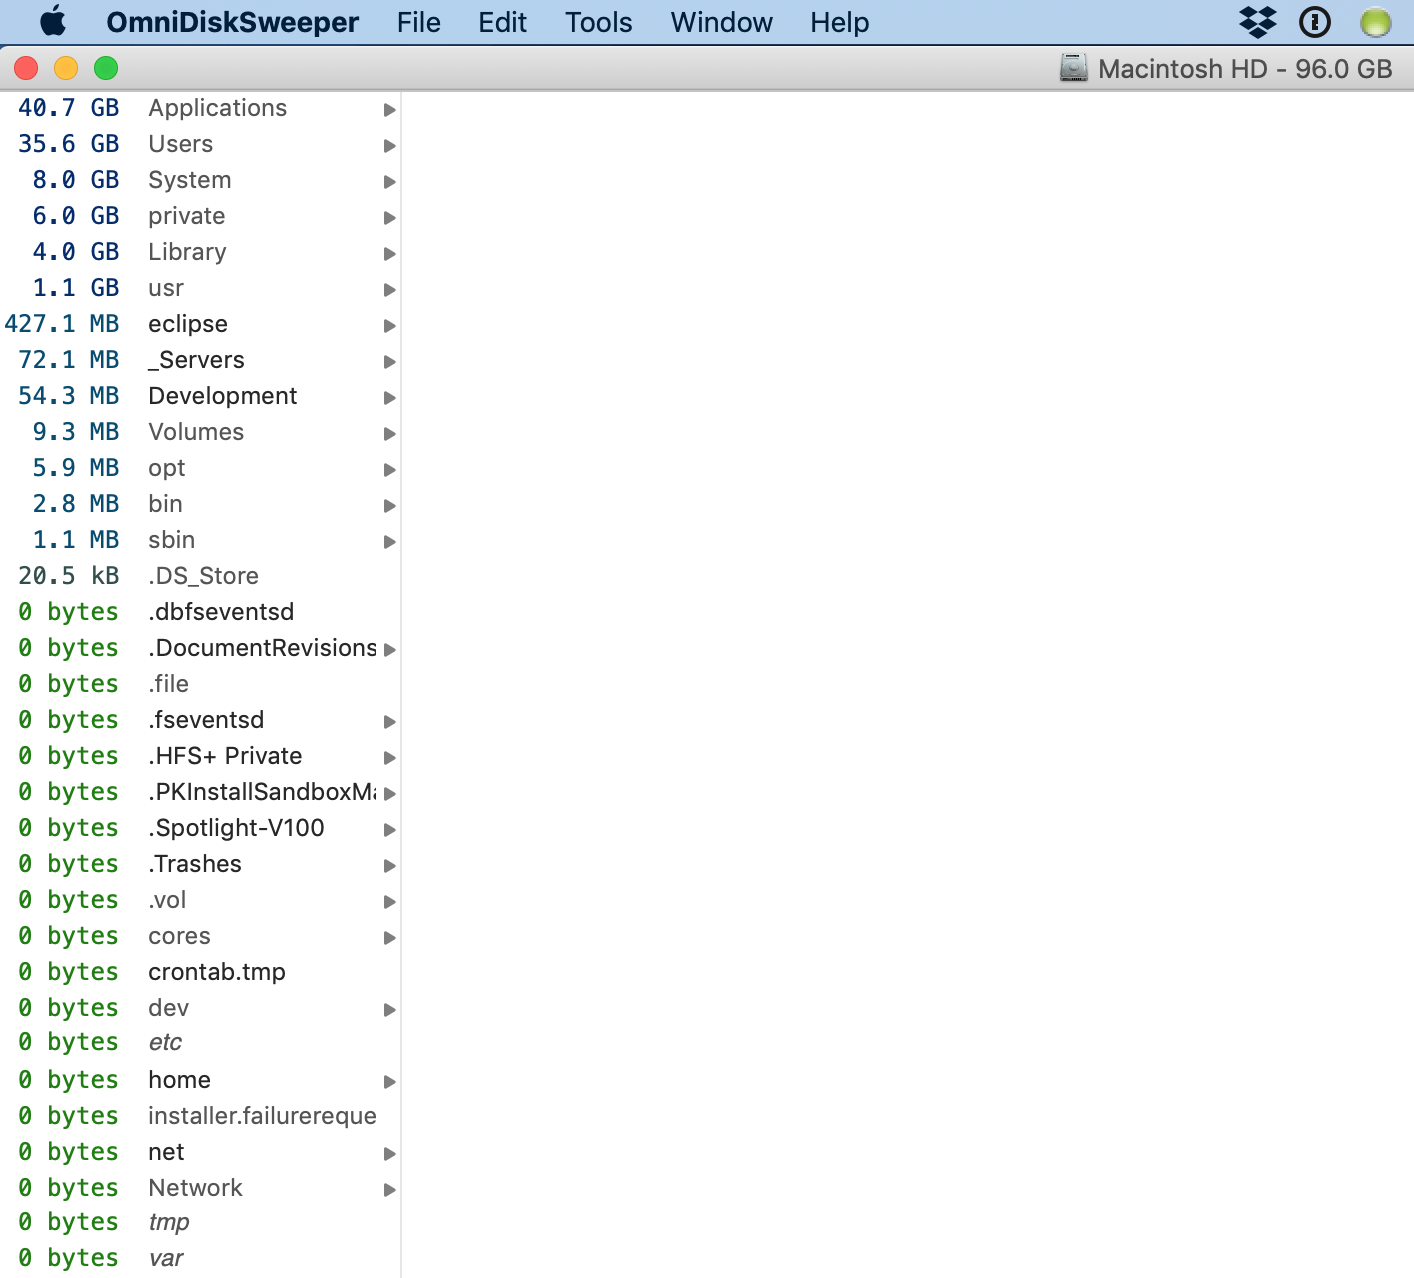Click the 427.1 MB size value

coord(61,324)
